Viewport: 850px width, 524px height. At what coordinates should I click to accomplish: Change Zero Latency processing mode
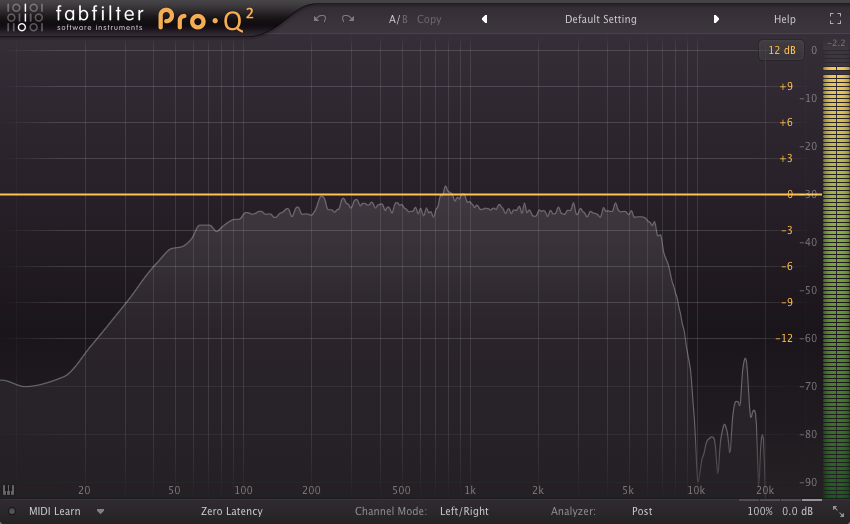pyautogui.click(x=231, y=511)
